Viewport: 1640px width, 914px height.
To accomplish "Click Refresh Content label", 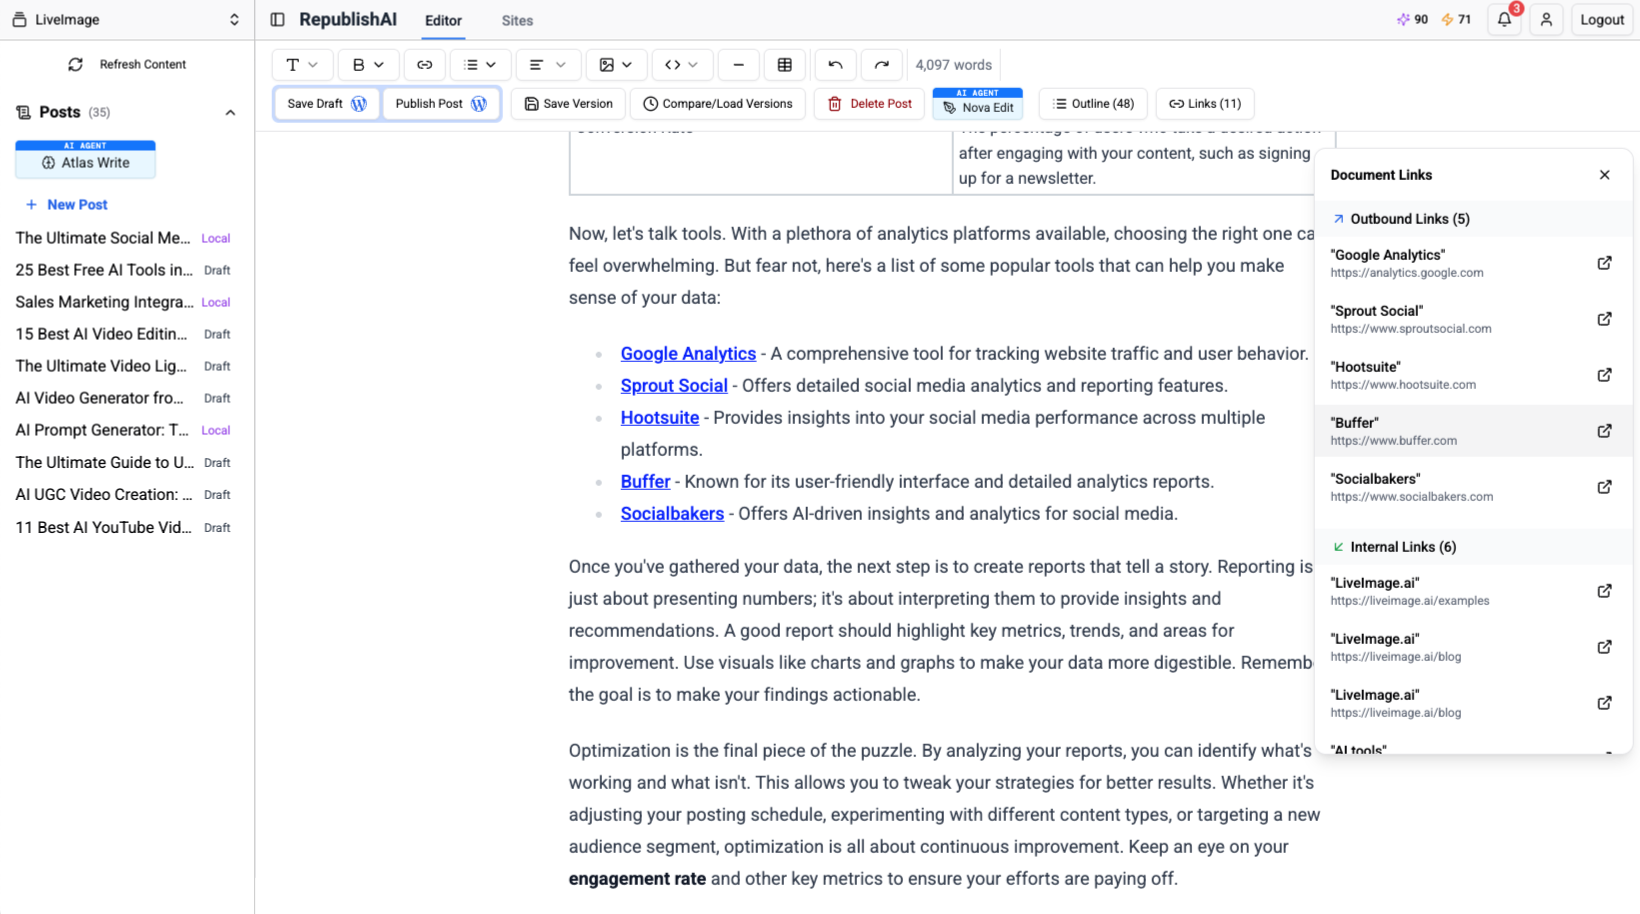I will coord(143,64).
